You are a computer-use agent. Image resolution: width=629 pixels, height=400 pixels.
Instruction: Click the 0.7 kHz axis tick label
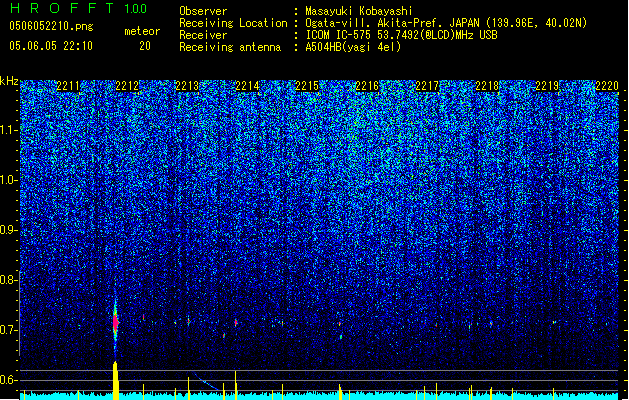pos(9,330)
